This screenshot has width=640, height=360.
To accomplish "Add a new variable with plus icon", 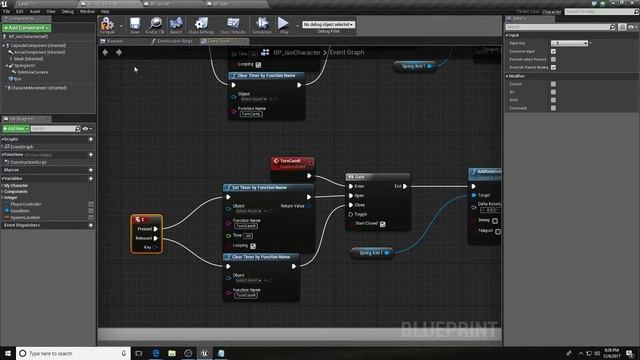I will 91,178.
